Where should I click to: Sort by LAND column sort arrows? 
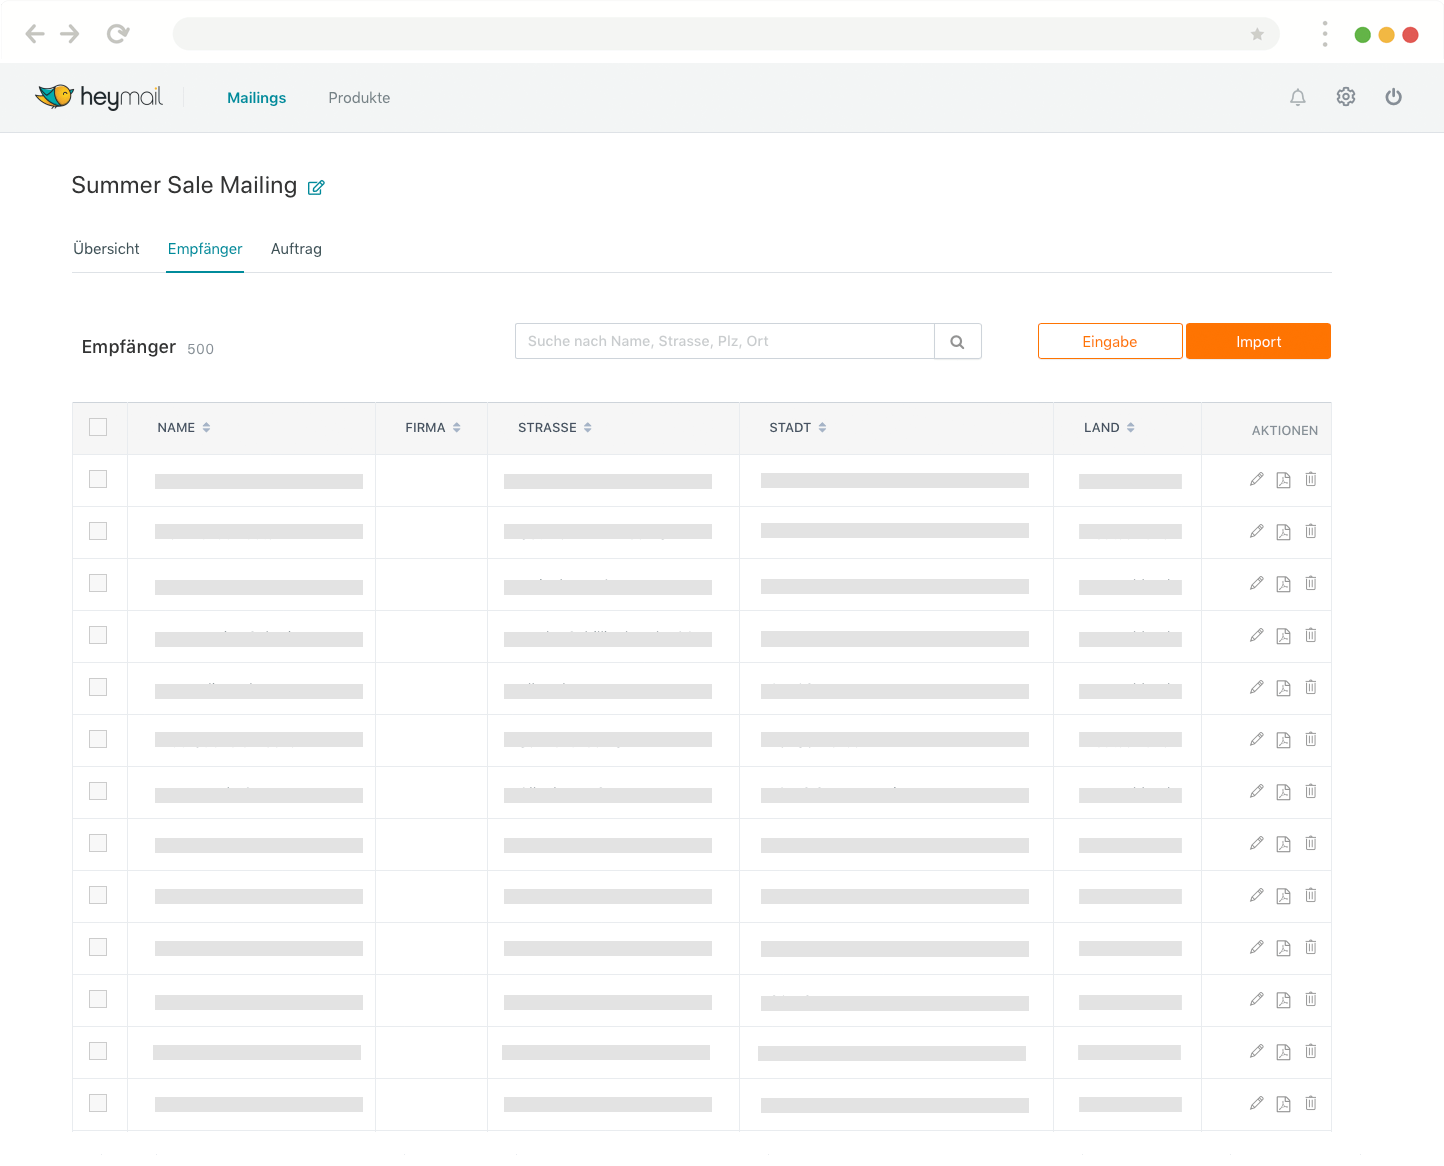coord(1130,428)
